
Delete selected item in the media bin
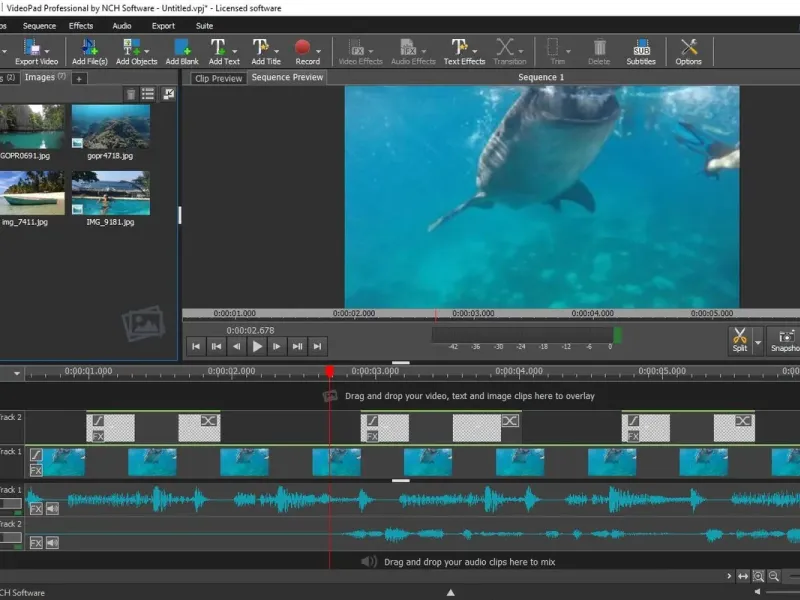131,94
